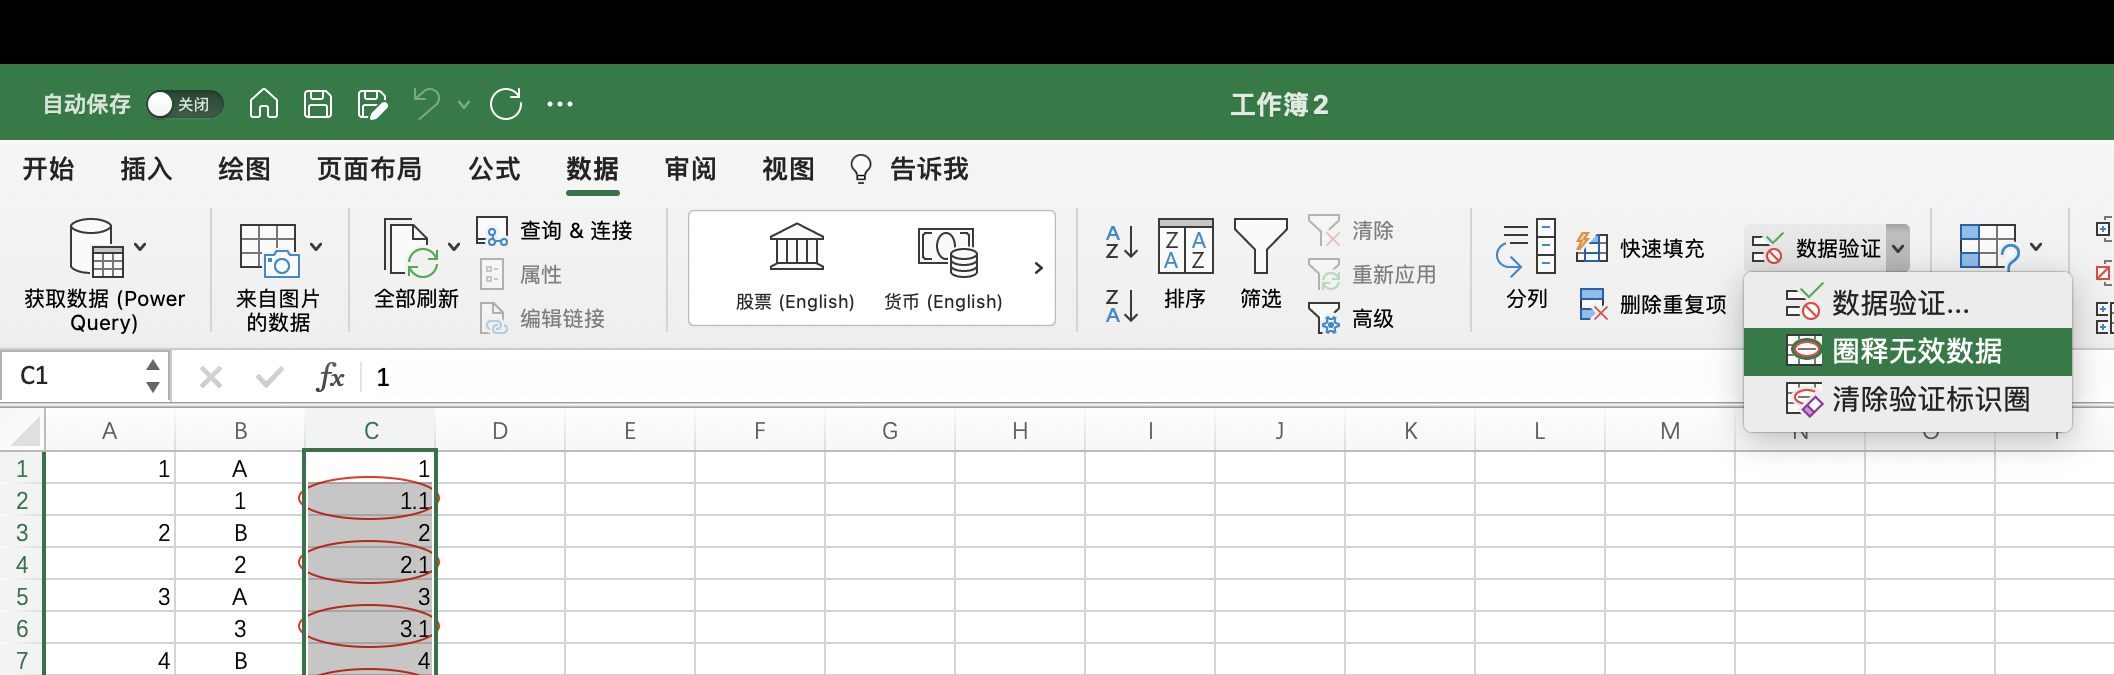Expand the 获取数据 dropdown arrow

point(140,247)
